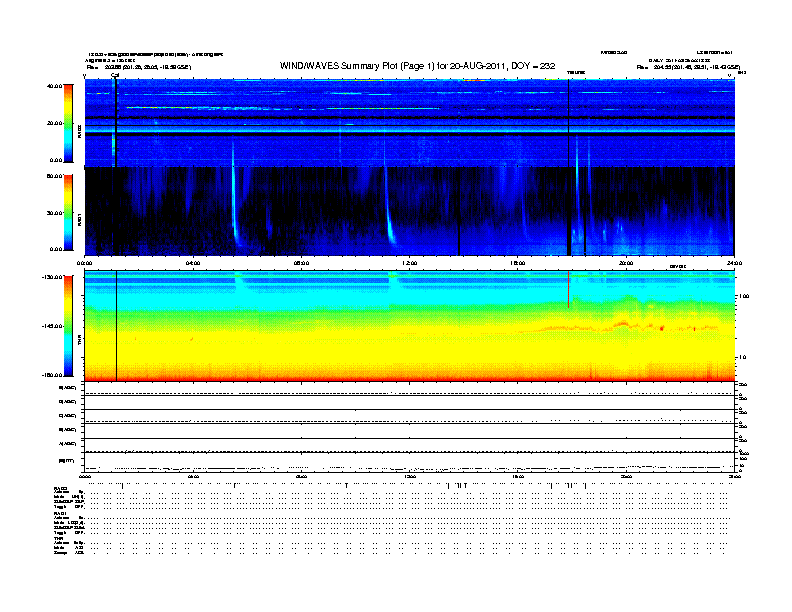This screenshot has height=612, width=792.
Task: Click the -145.00 label on TNR scale
Action: pos(52,326)
